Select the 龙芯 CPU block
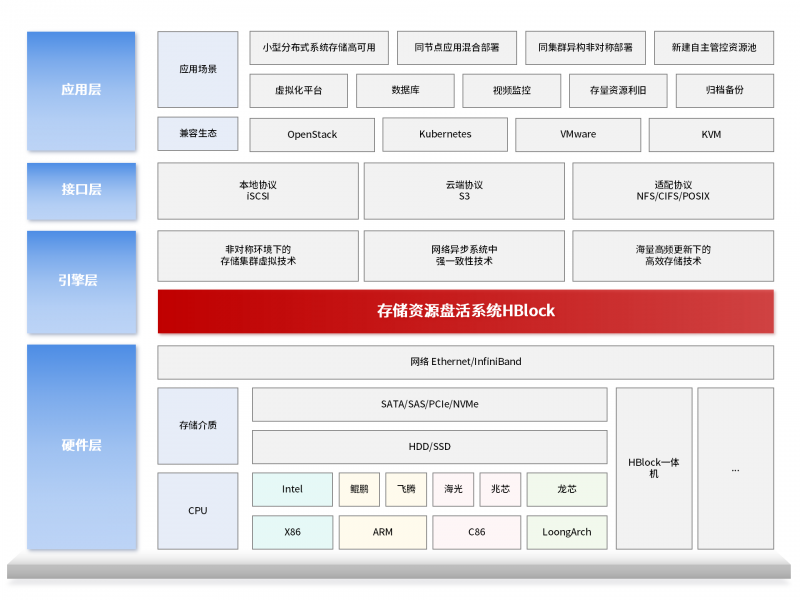The image size is (800, 600). click(x=567, y=489)
